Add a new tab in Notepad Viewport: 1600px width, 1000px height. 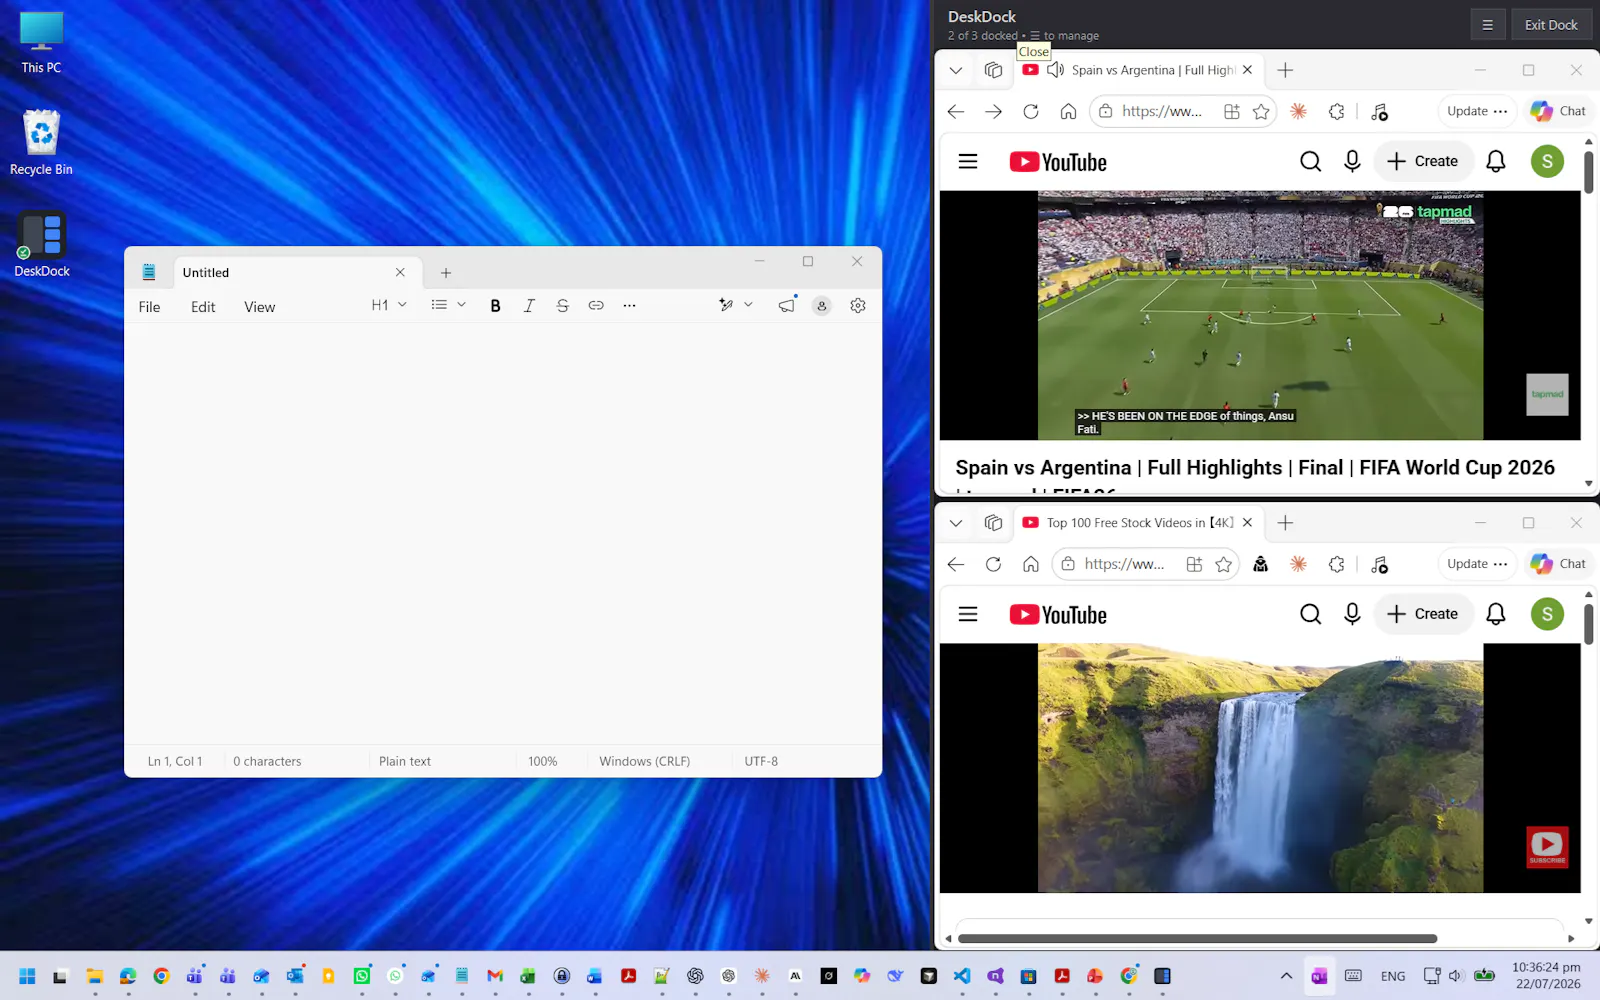point(446,273)
